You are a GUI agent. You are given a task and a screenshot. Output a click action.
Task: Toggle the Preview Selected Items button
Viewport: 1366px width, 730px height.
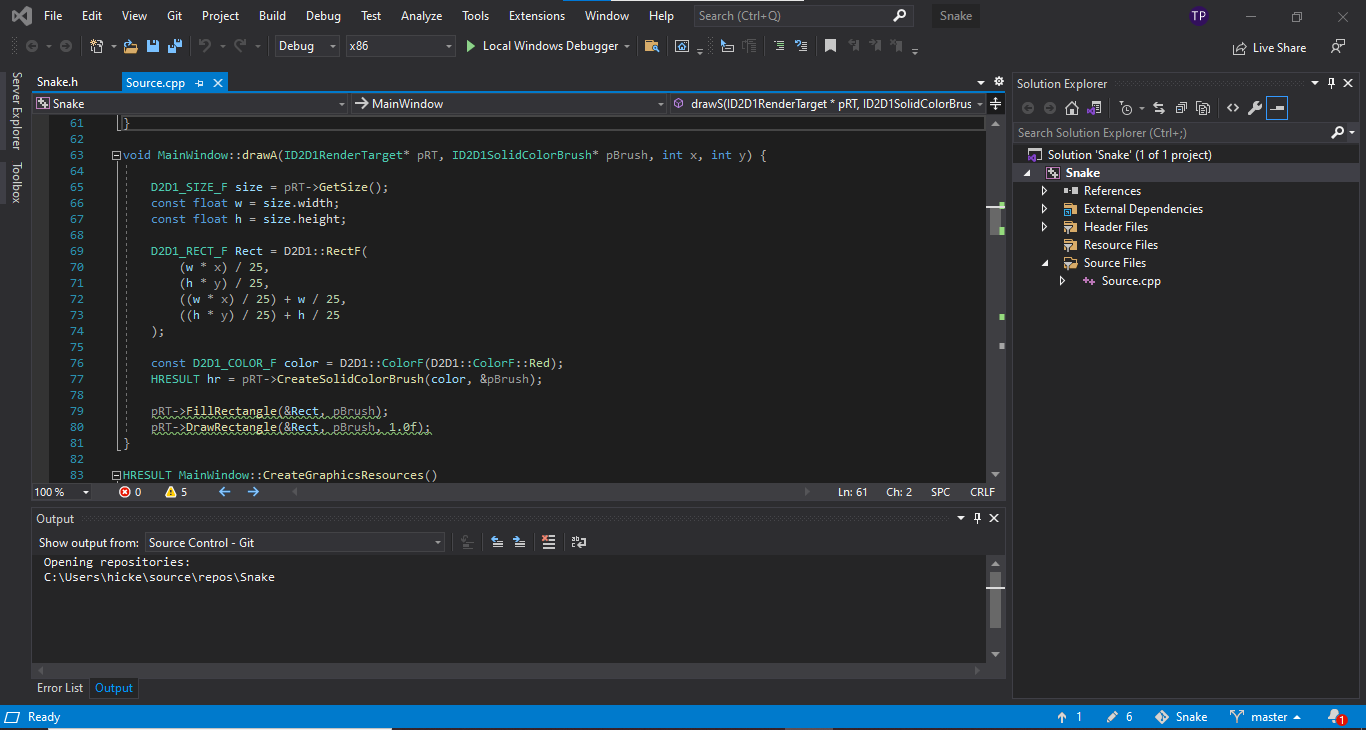(x=1276, y=108)
